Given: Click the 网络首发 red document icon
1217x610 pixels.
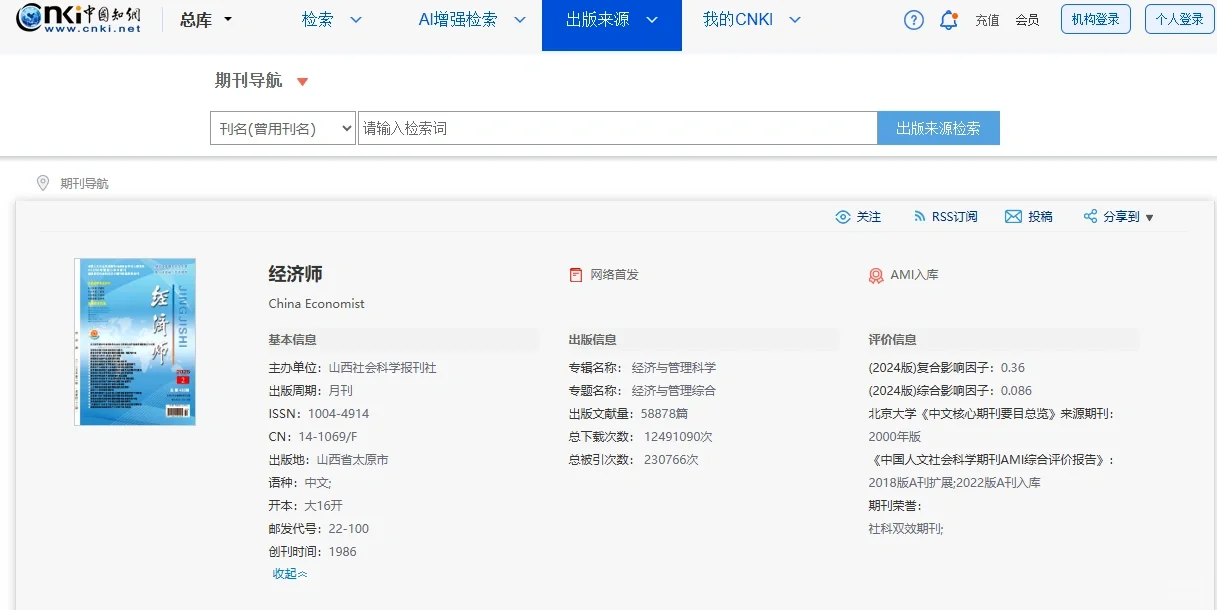Looking at the screenshot, I should (576, 275).
